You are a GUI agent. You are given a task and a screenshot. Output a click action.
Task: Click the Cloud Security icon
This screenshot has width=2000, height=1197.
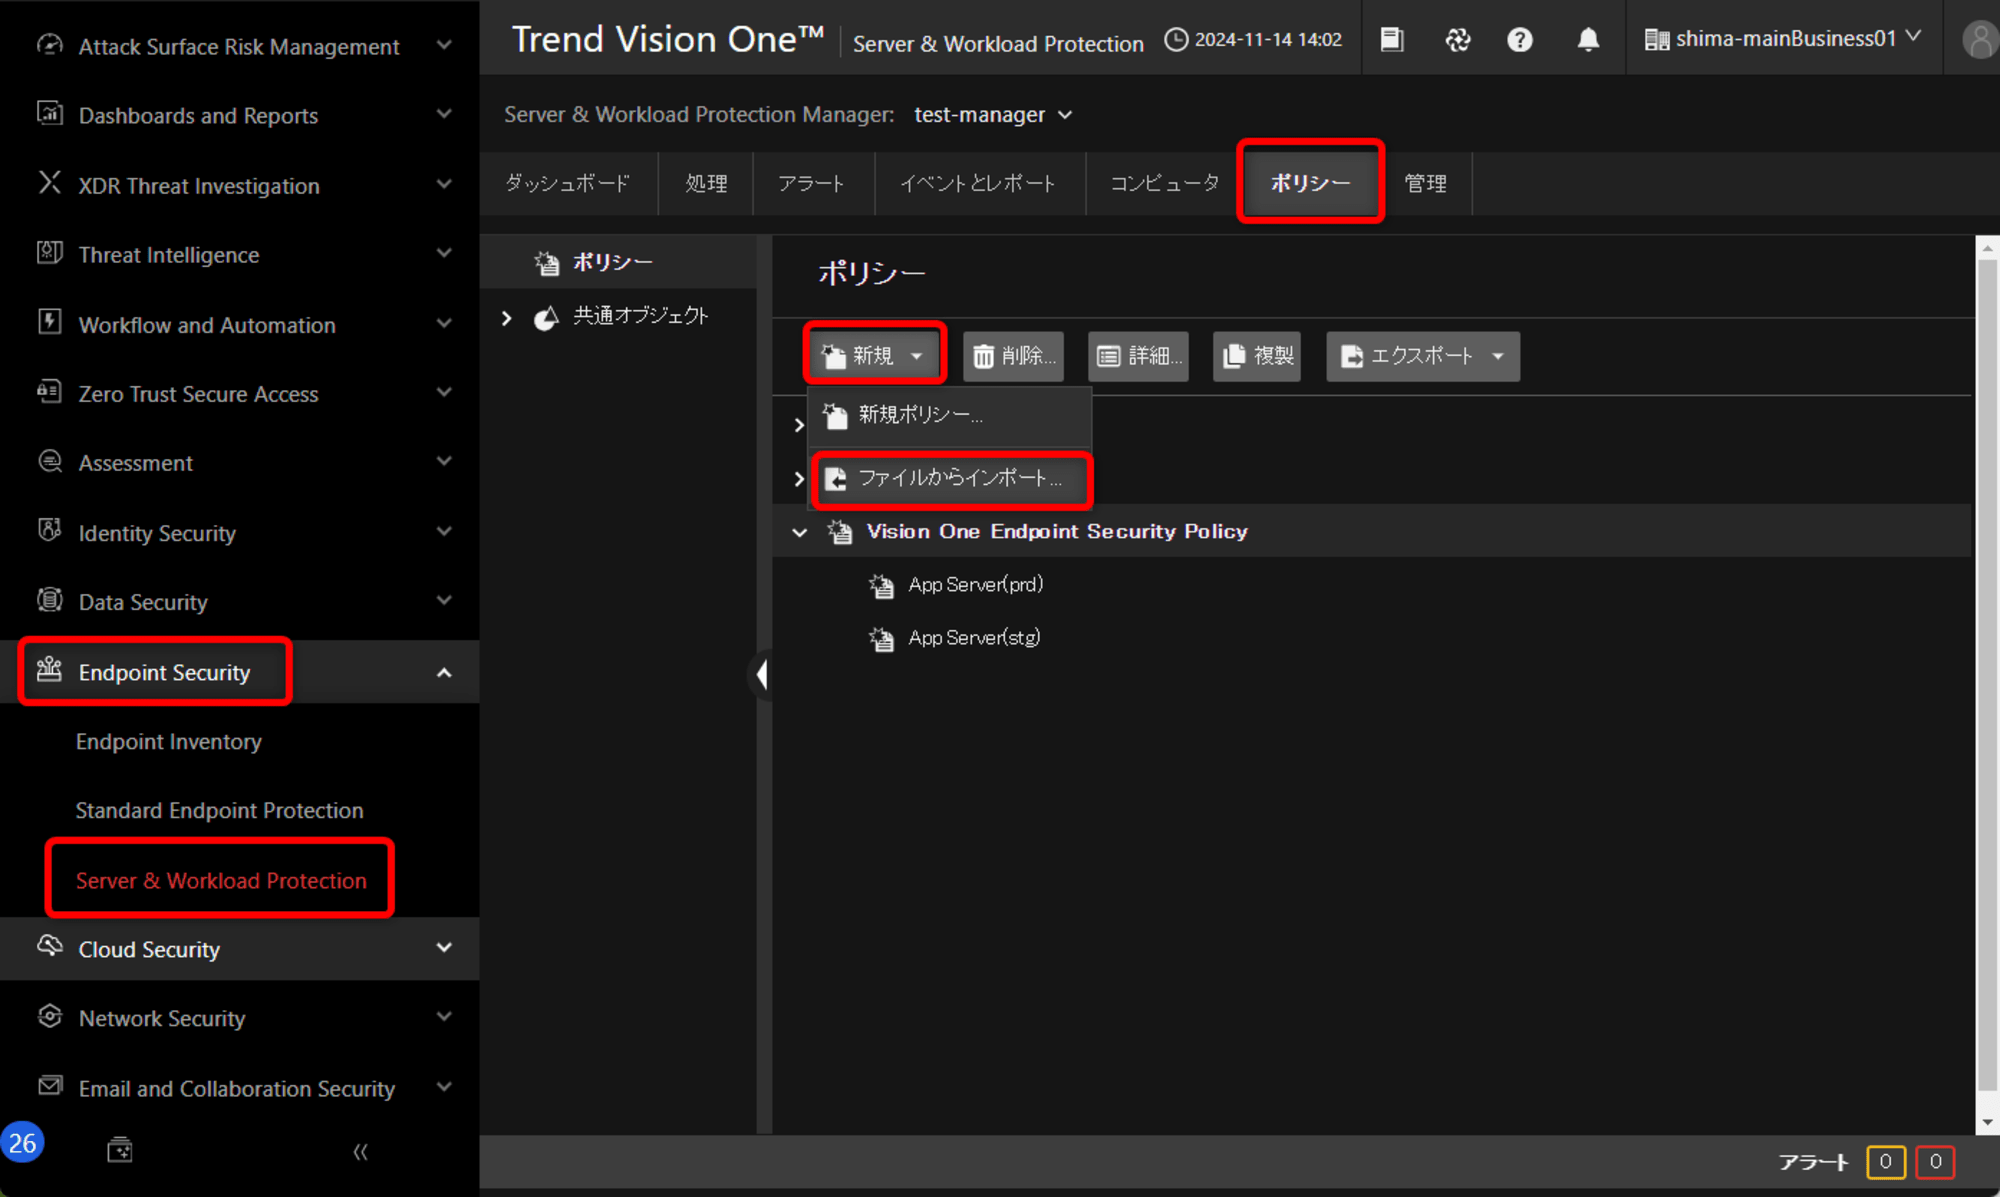(x=49, y=946)
